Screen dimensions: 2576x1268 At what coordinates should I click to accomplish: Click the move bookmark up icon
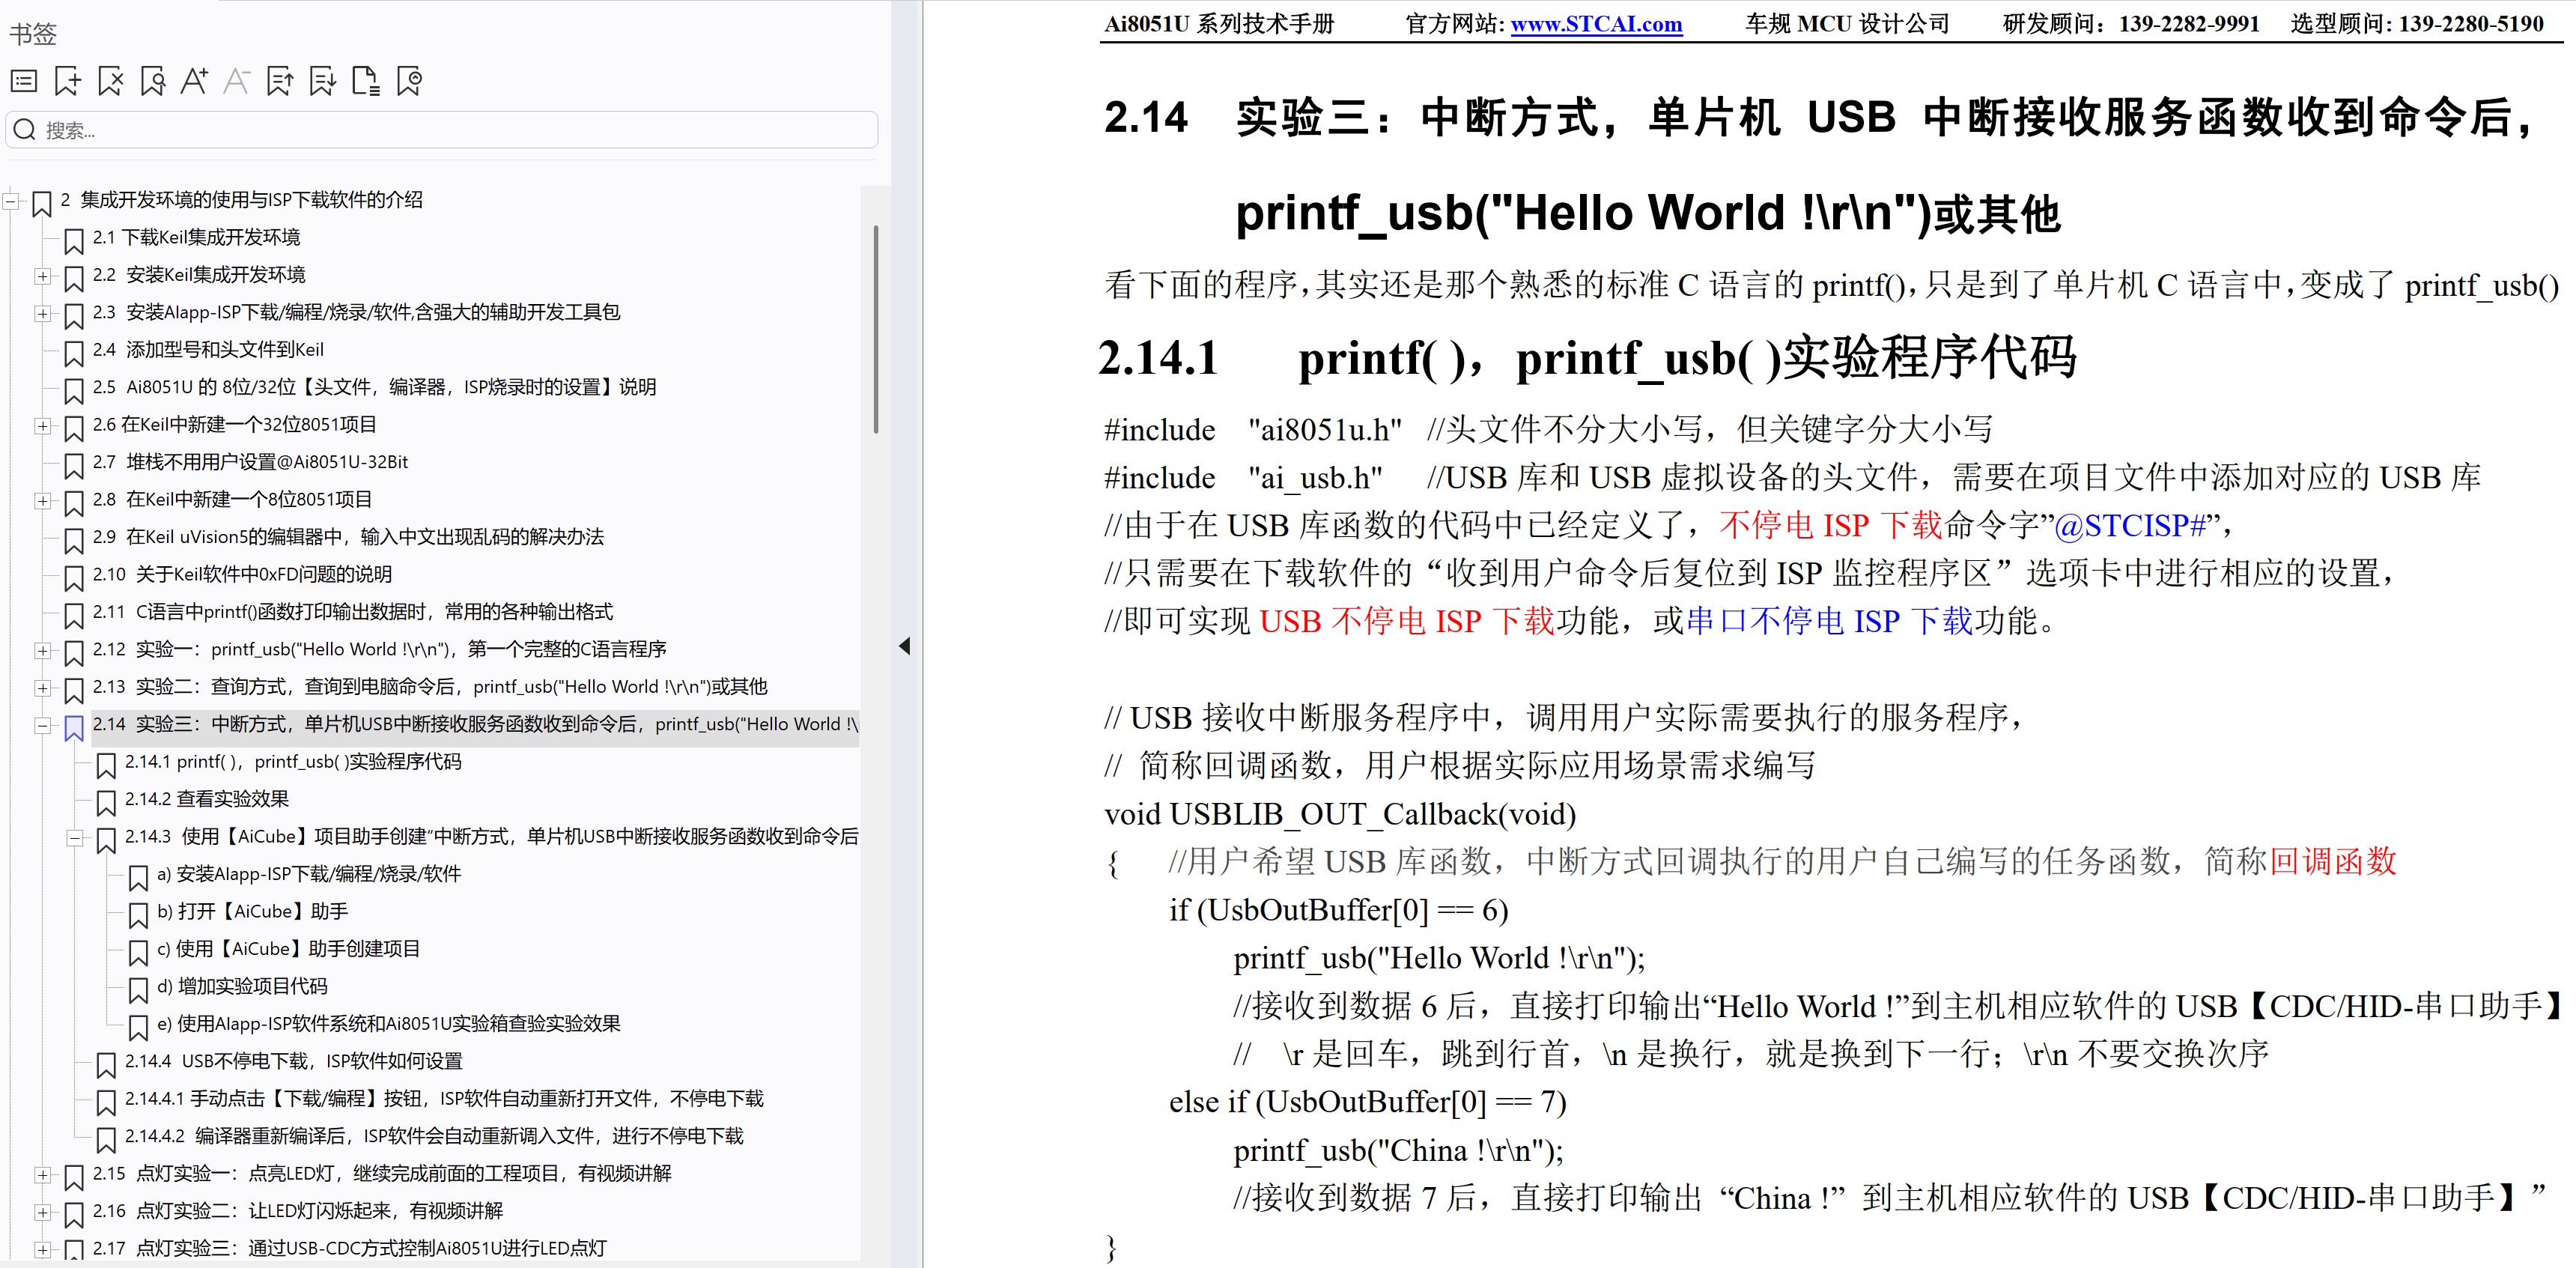[280, 81]
